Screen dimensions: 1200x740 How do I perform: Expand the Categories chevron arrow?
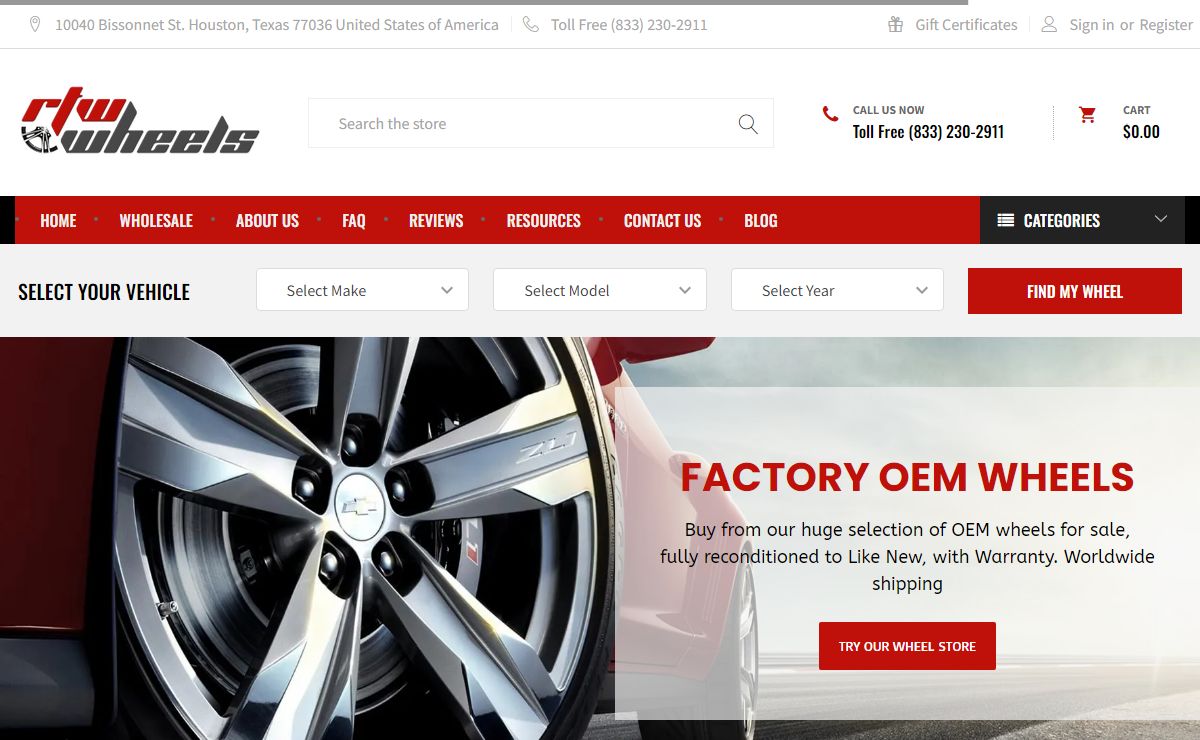point(1161,219)
